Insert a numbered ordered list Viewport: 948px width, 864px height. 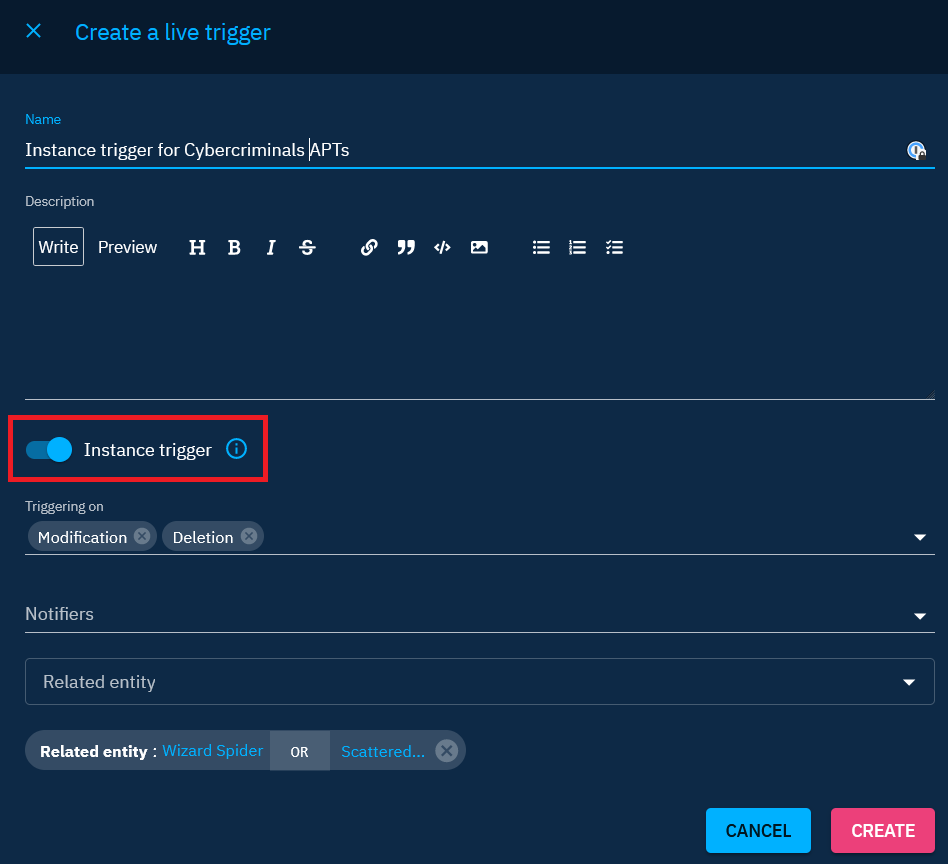tap(577, 247)
